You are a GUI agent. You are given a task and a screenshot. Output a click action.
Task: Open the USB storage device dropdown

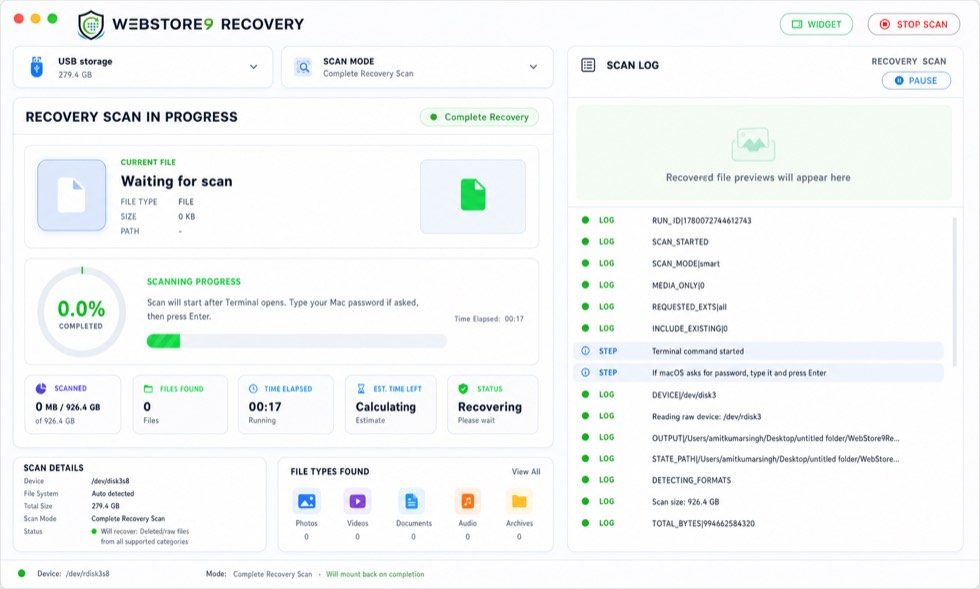[143, 67]
